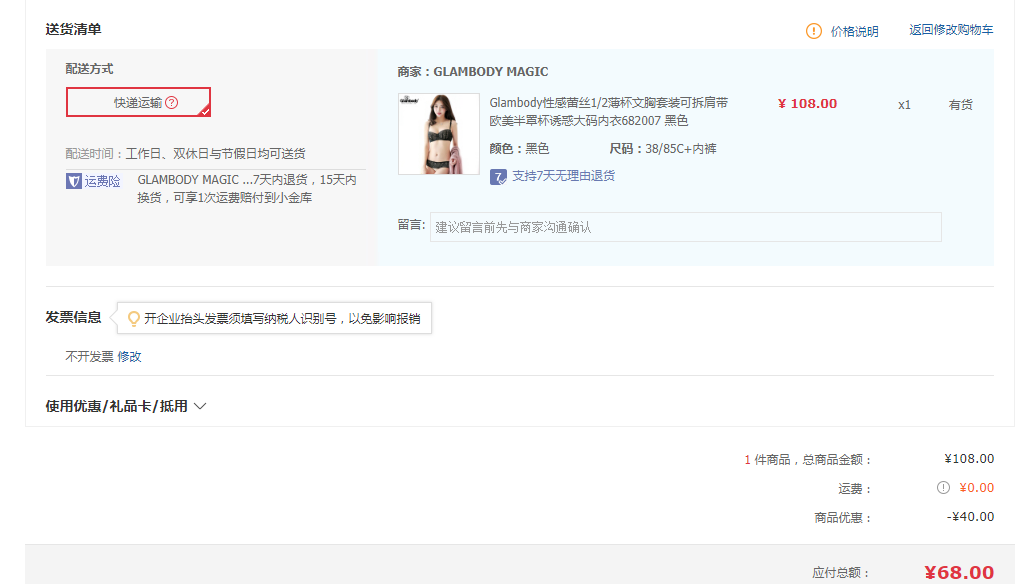Open the 运费险 freight insurance link
This screenshot has width=1023, height=584.
click(x=102, y=181)
